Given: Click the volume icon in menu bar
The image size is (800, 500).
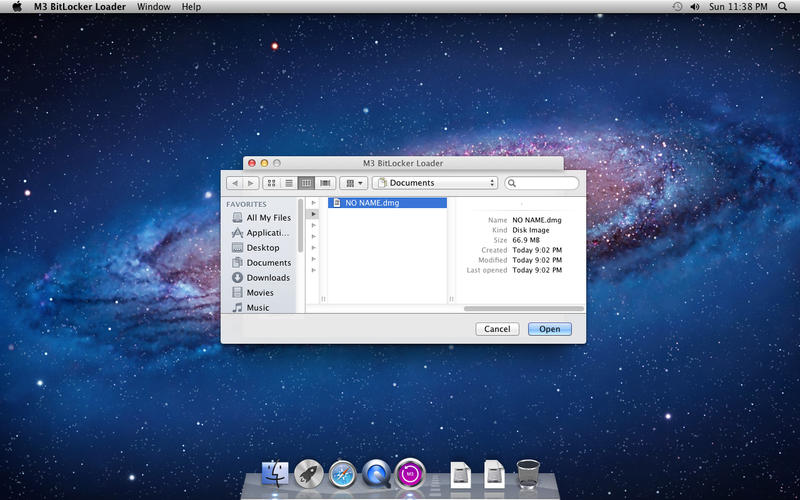Looking at the screenshot, I should (x=694, y=7).
